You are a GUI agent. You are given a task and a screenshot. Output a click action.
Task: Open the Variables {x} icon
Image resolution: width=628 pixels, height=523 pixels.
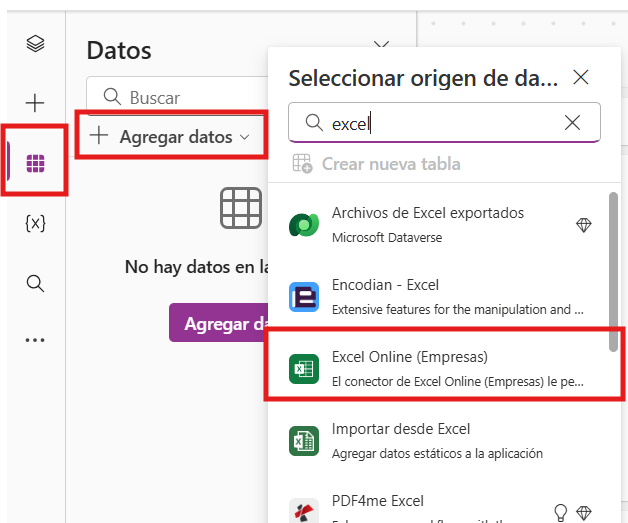35,223
